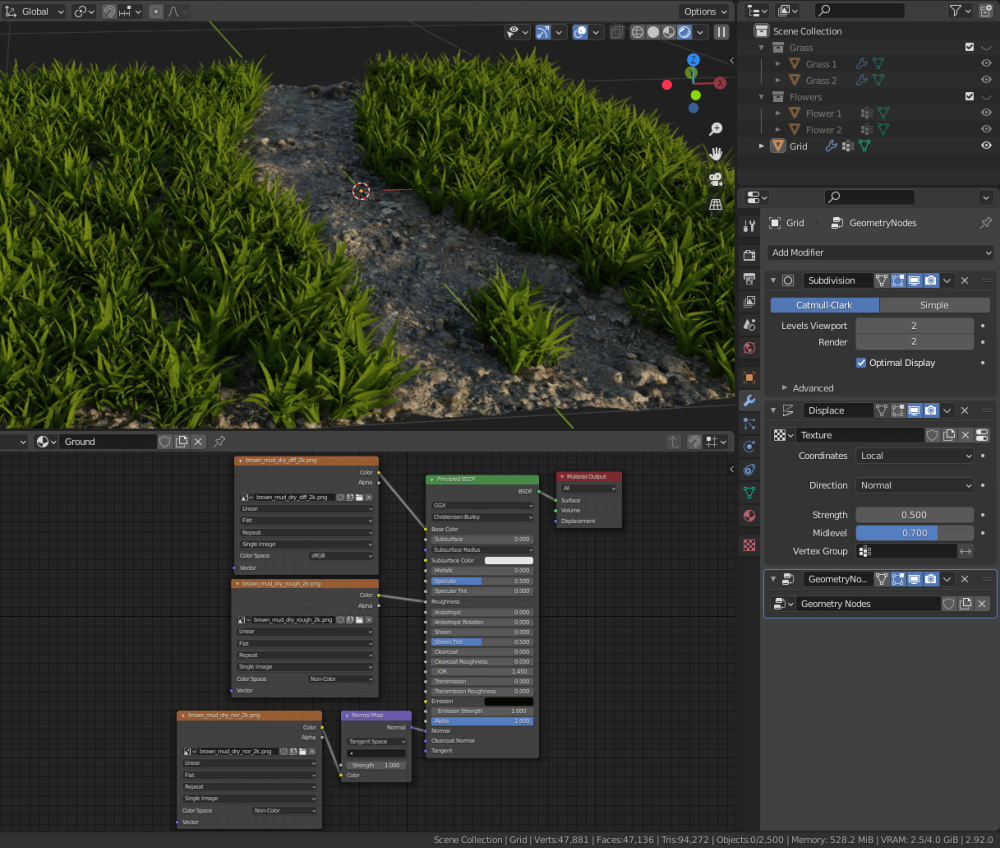Remove the Displace modifier
The width and height of the screenshot is (1000, 848).
[964, 411]
